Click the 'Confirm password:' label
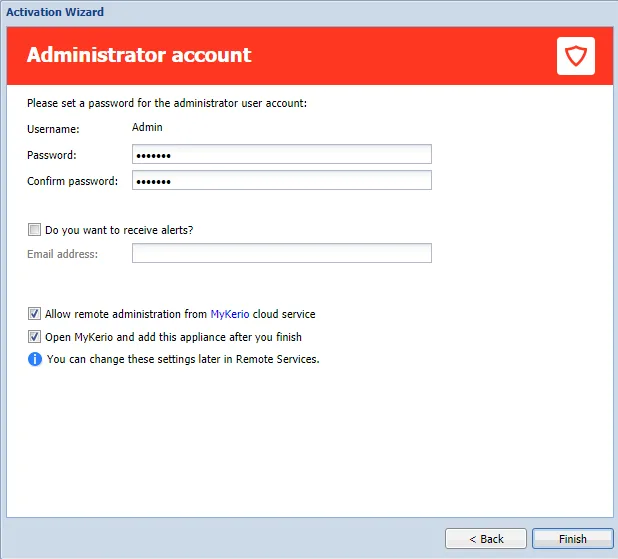The image size is (618, 559). point(73,181)
